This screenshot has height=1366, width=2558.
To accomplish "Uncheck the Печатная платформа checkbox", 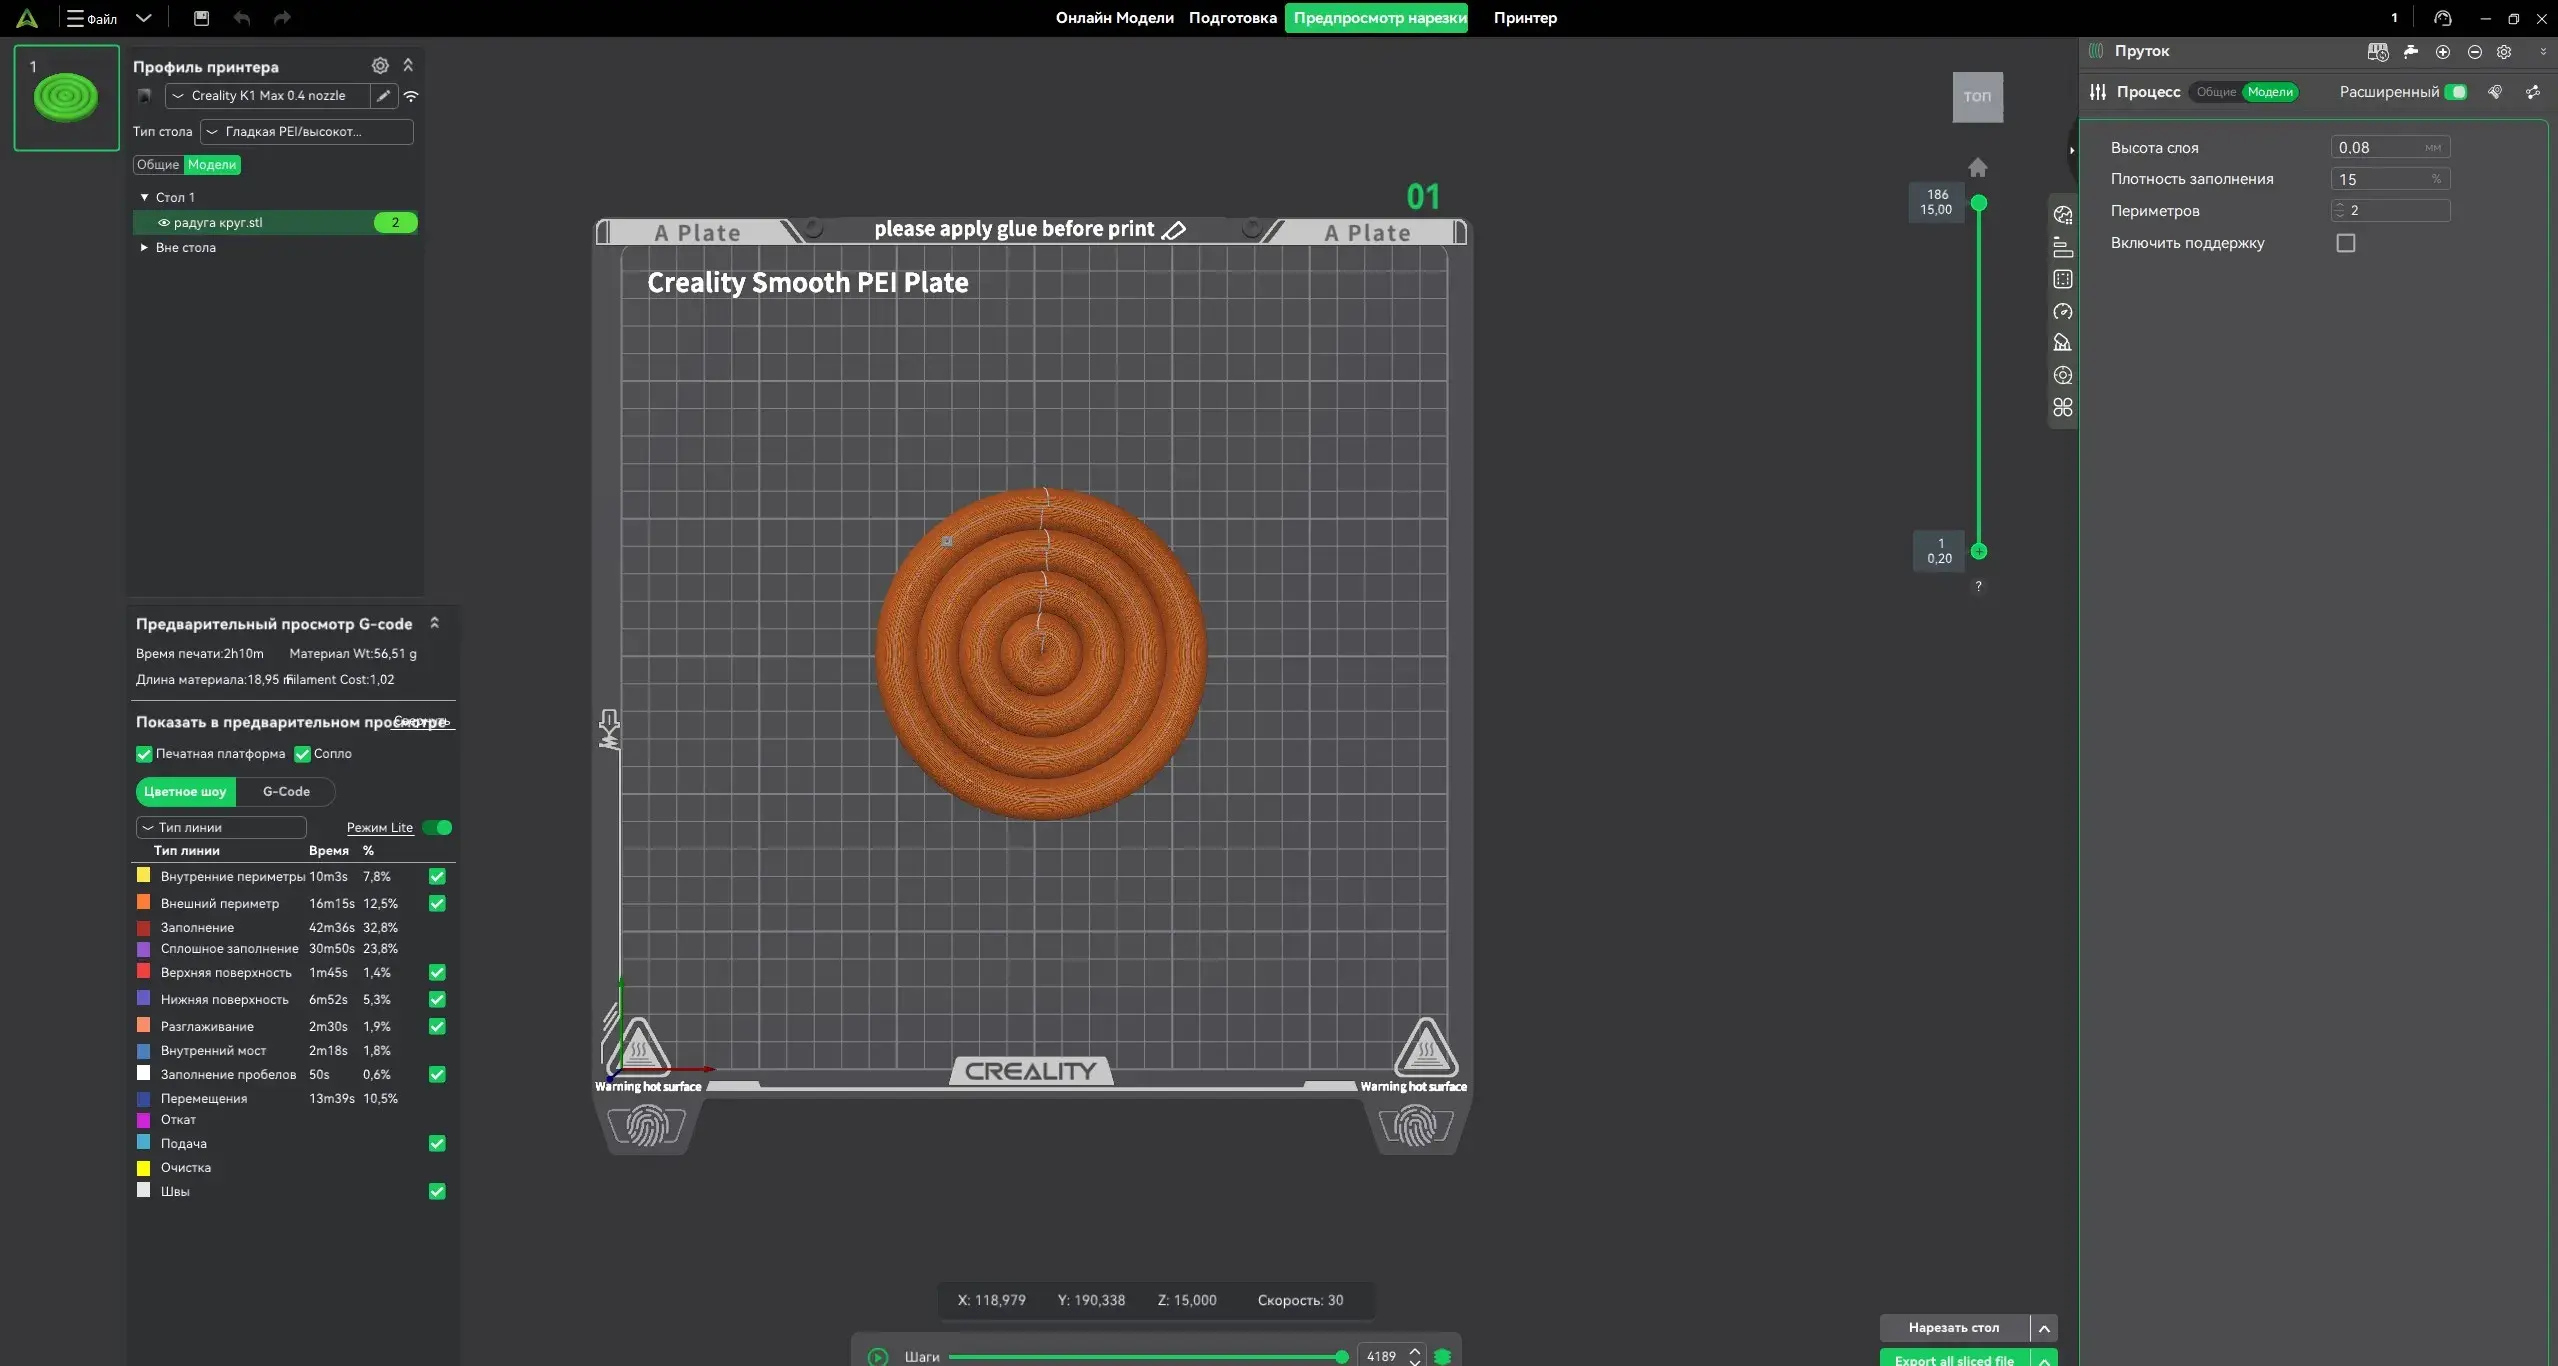I will point(144,754).
